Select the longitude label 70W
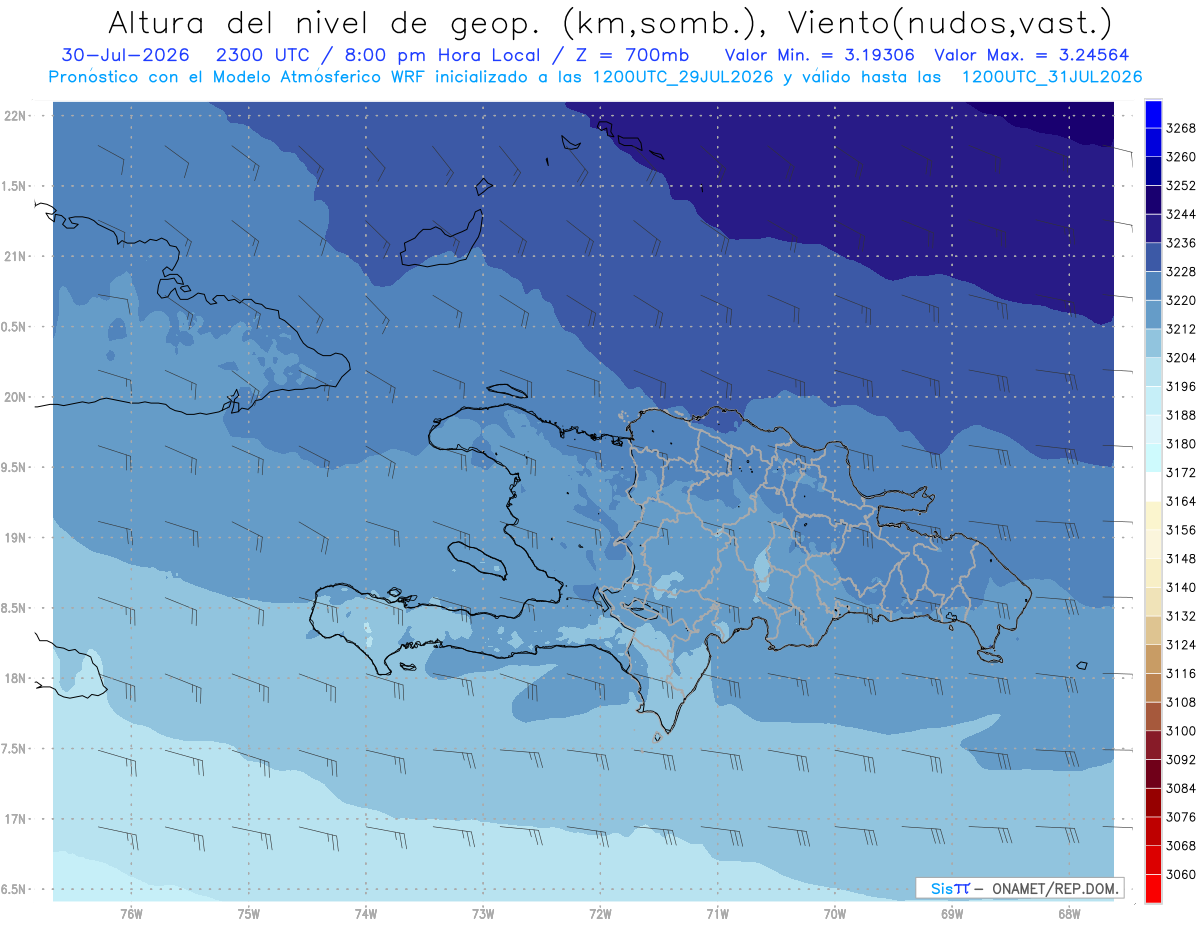 click(835, 913)
